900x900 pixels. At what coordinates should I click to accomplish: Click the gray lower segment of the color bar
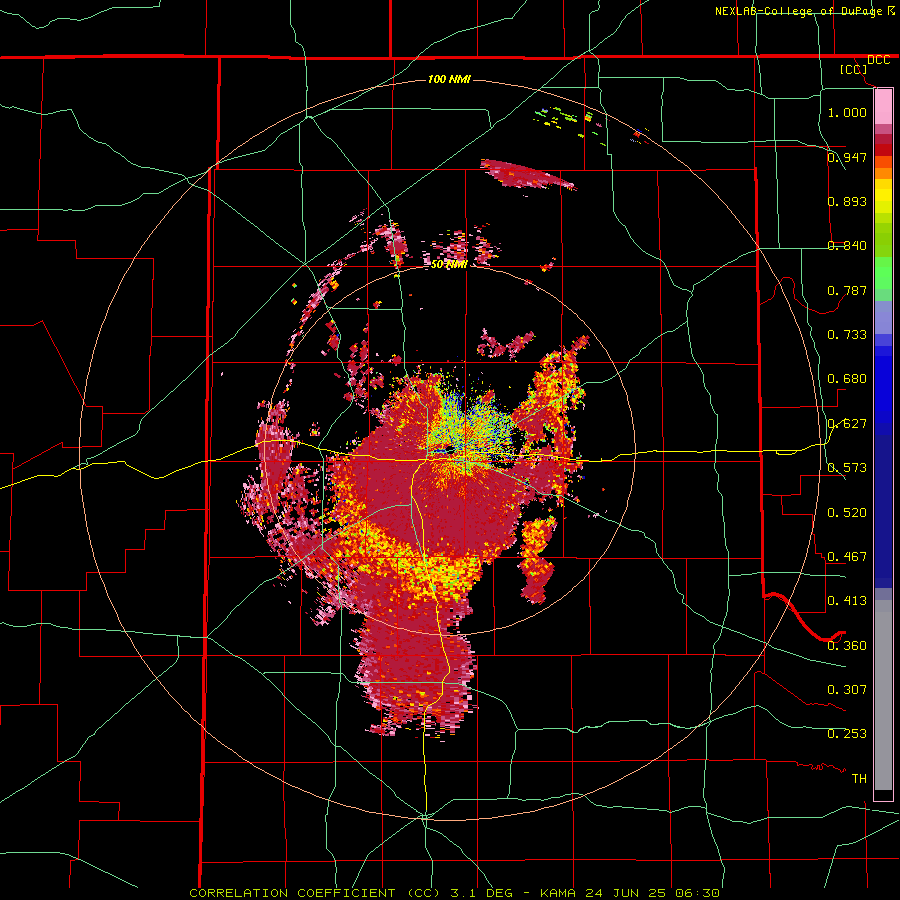pos(883,695)
